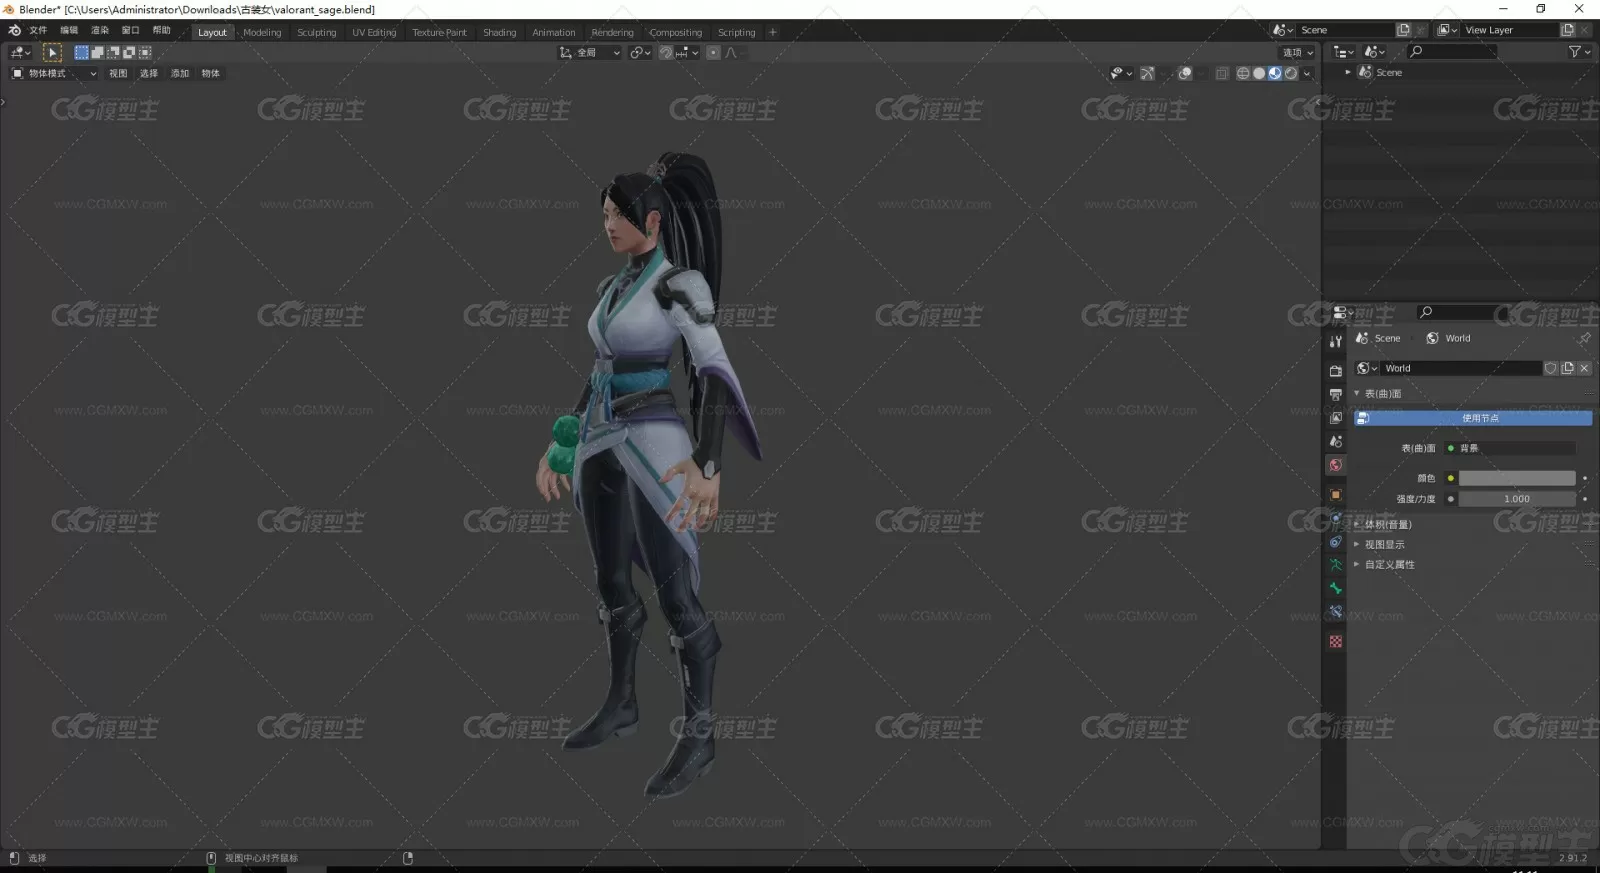
Task: Open the outliner display mode dropdown
Action: (x=1343, y=51)
